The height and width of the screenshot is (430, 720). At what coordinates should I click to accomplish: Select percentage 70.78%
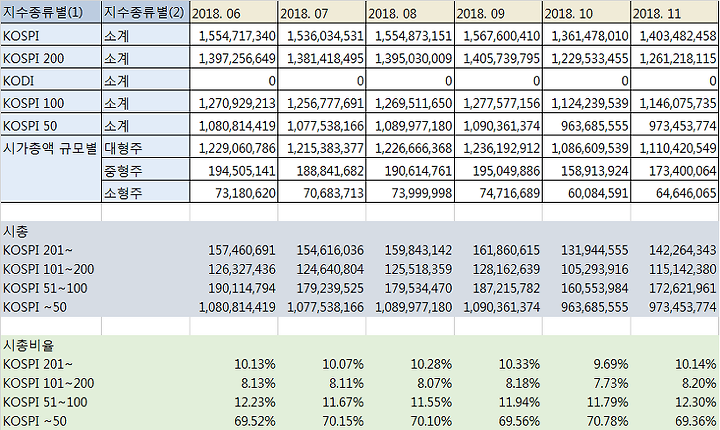coord(608,421)
